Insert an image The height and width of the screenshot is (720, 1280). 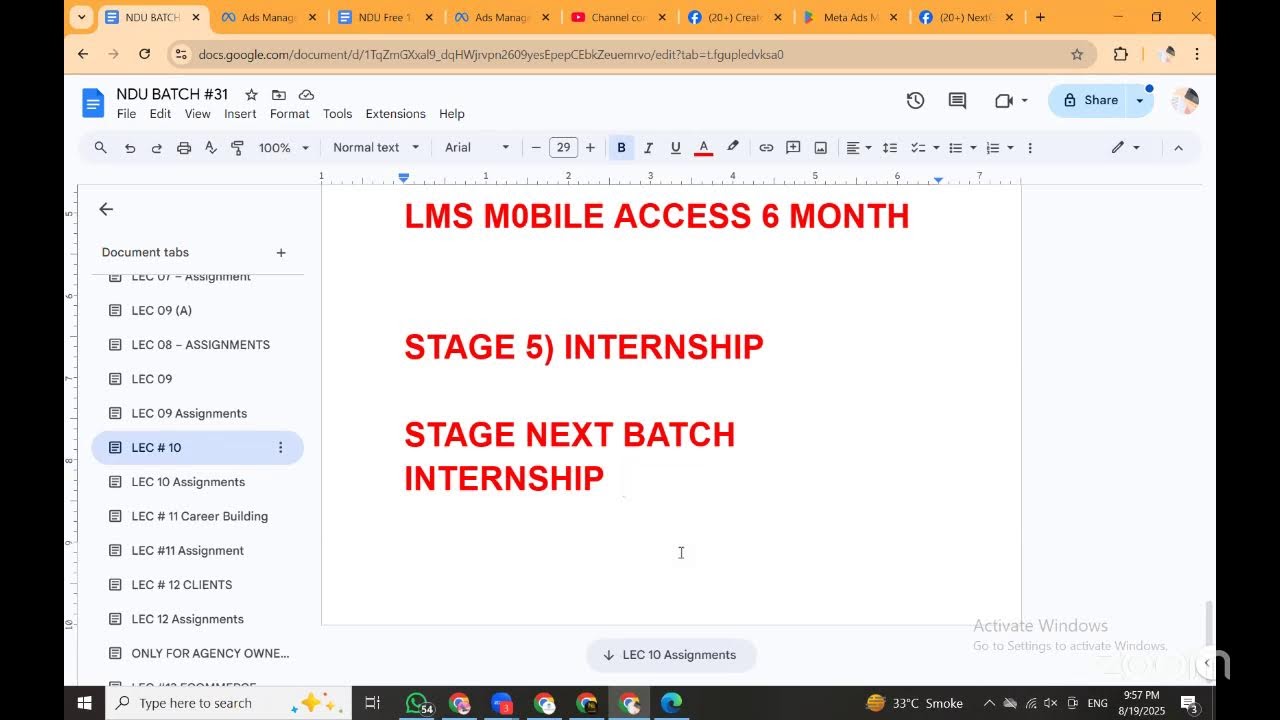click(x=821, y=148)
